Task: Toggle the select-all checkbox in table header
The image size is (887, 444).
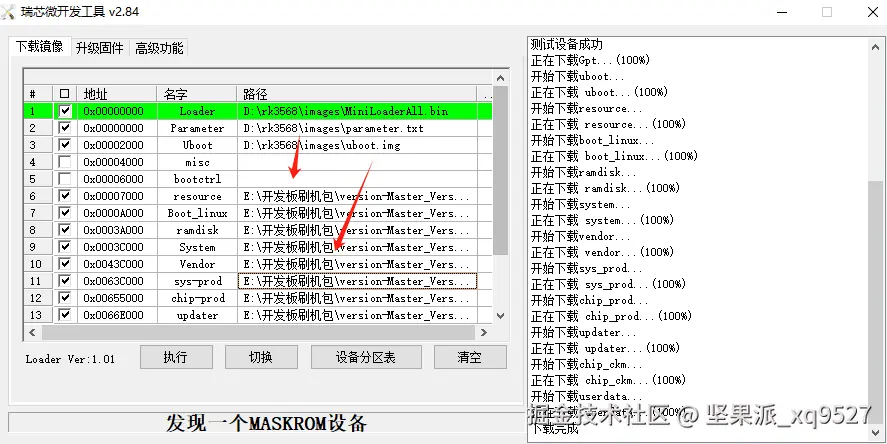Action: click(x=65, y=94)
